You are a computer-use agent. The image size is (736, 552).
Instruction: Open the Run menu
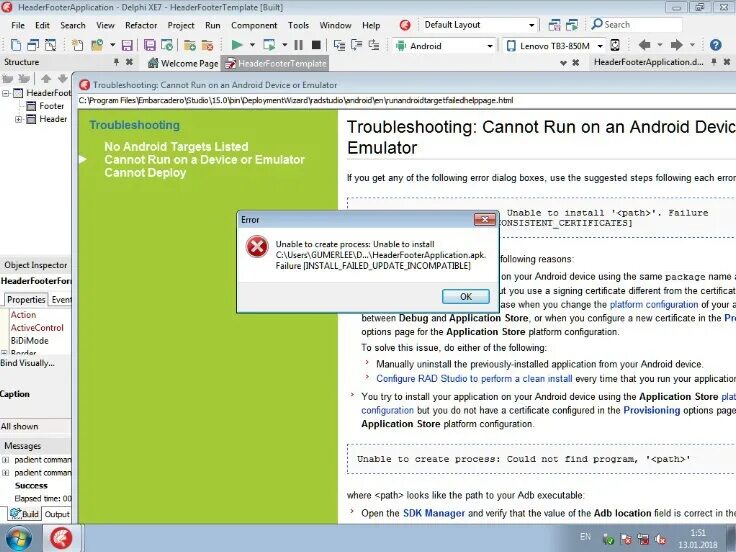pos(213,25)
